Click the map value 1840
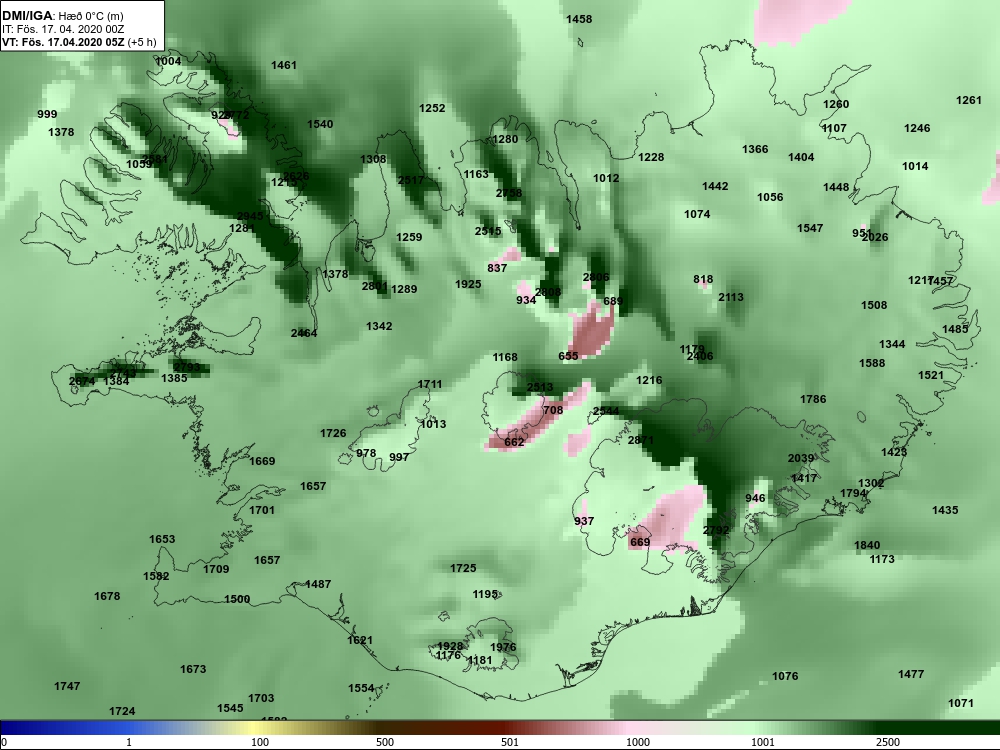This screenshot has height=750, width=1000. click(x=867, y=545)
